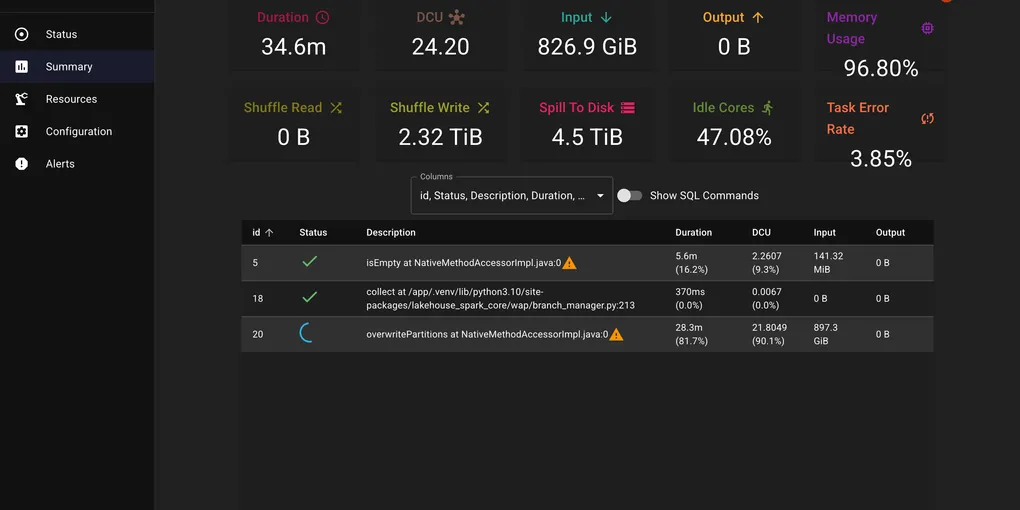Click the Output up-arrow icon
The width and height of the screenshot is (1020, 510).
758,18
